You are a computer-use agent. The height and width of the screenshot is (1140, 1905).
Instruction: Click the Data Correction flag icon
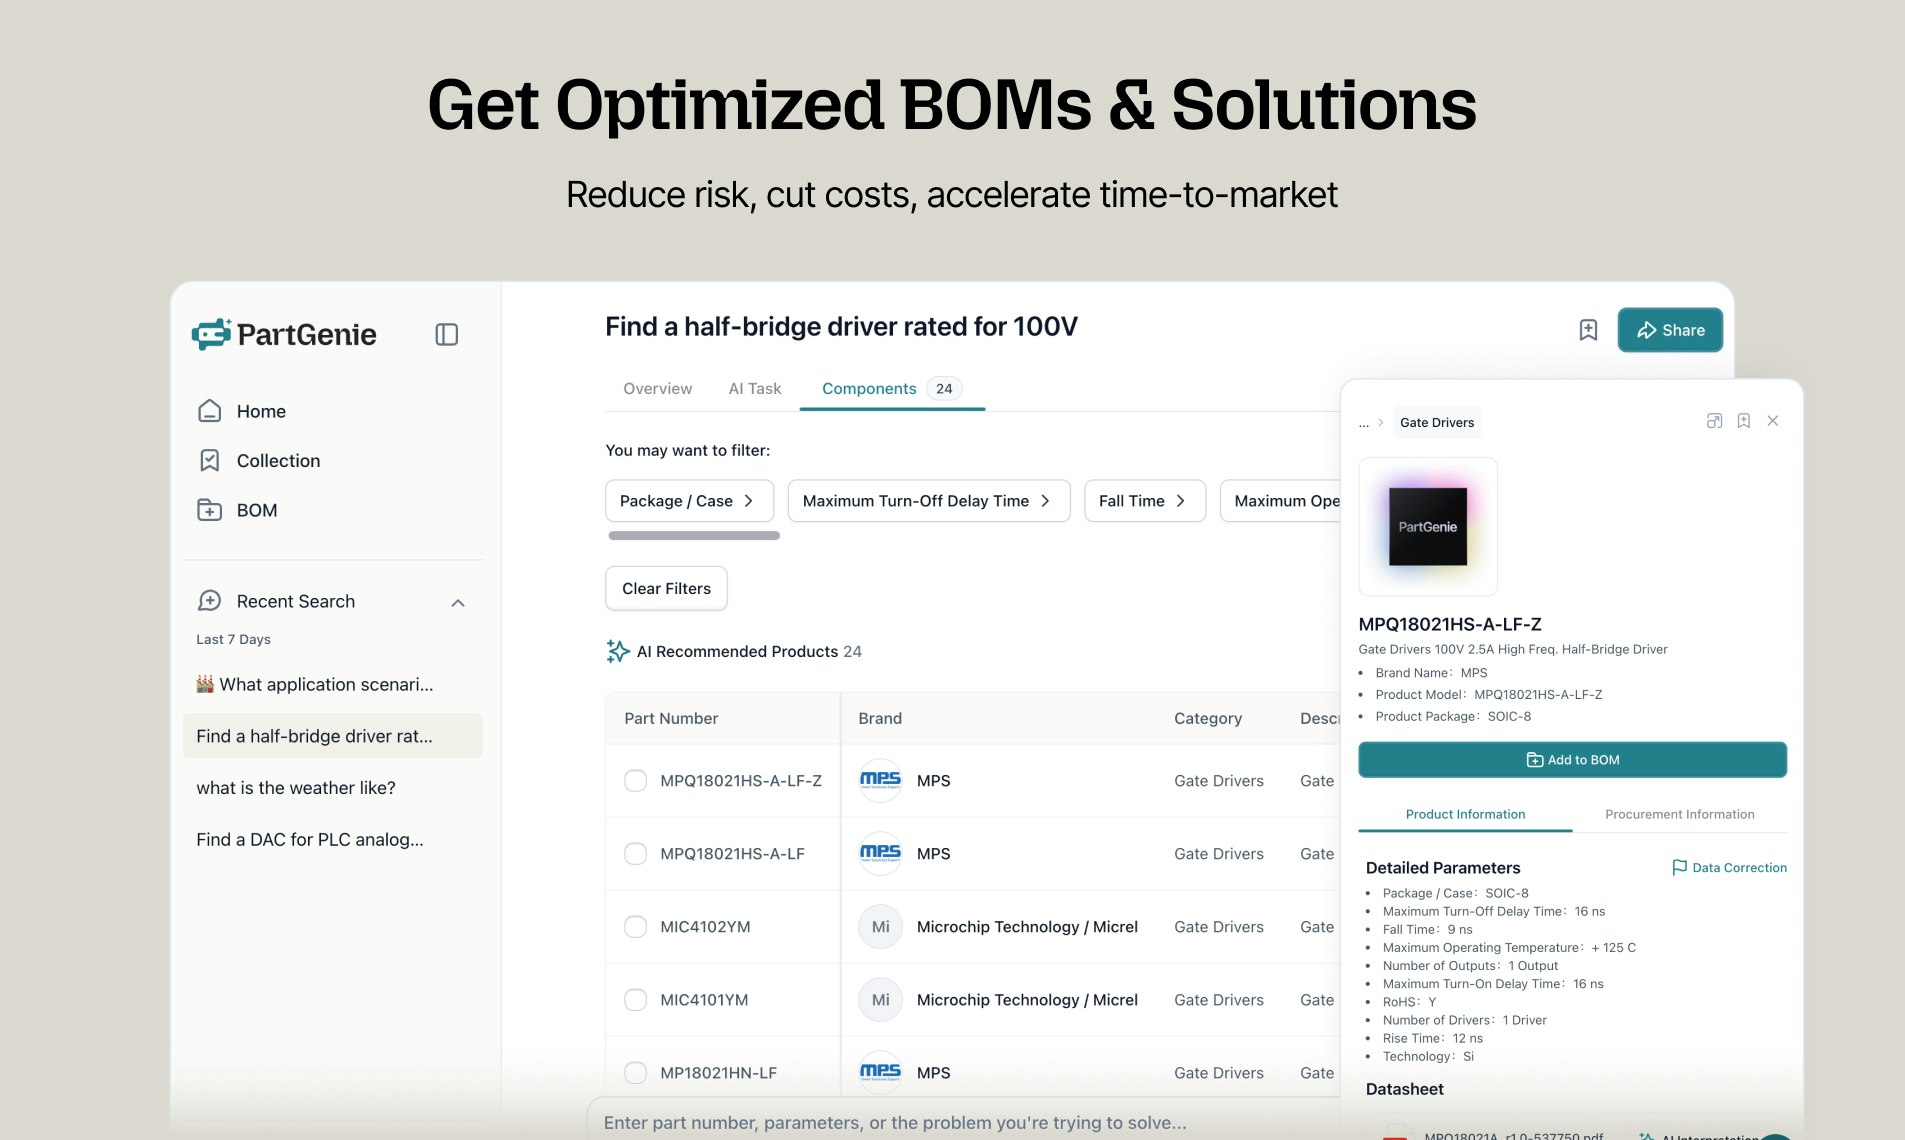point(1679,867)
